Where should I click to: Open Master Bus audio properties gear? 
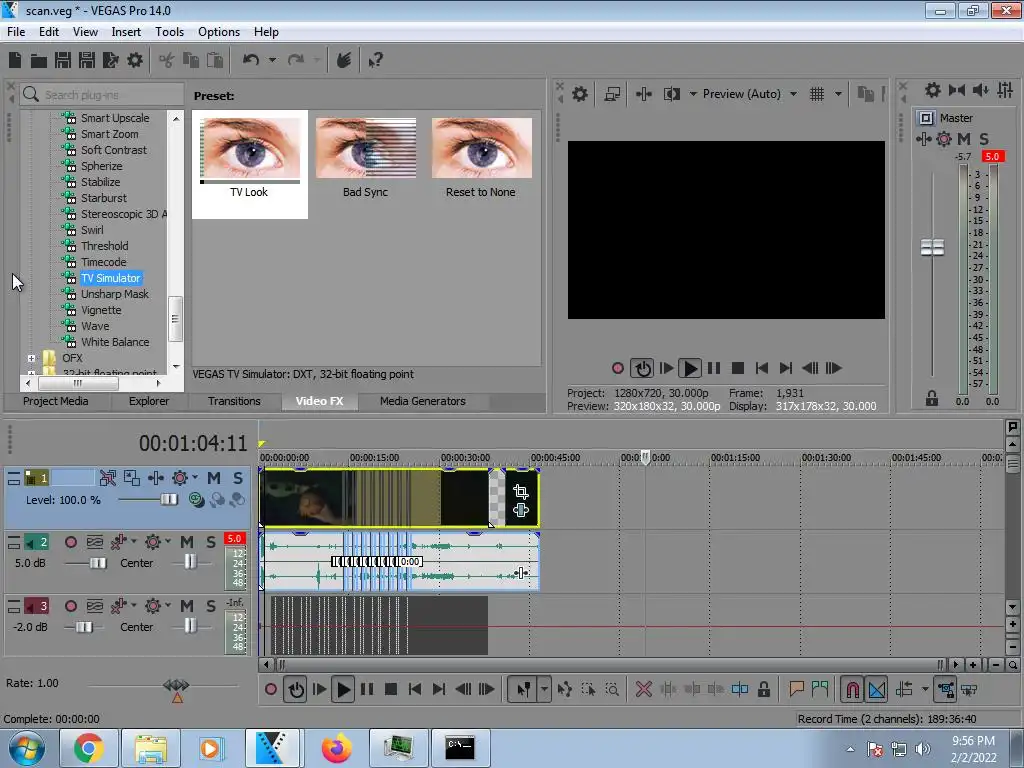(x=933, y=90)
